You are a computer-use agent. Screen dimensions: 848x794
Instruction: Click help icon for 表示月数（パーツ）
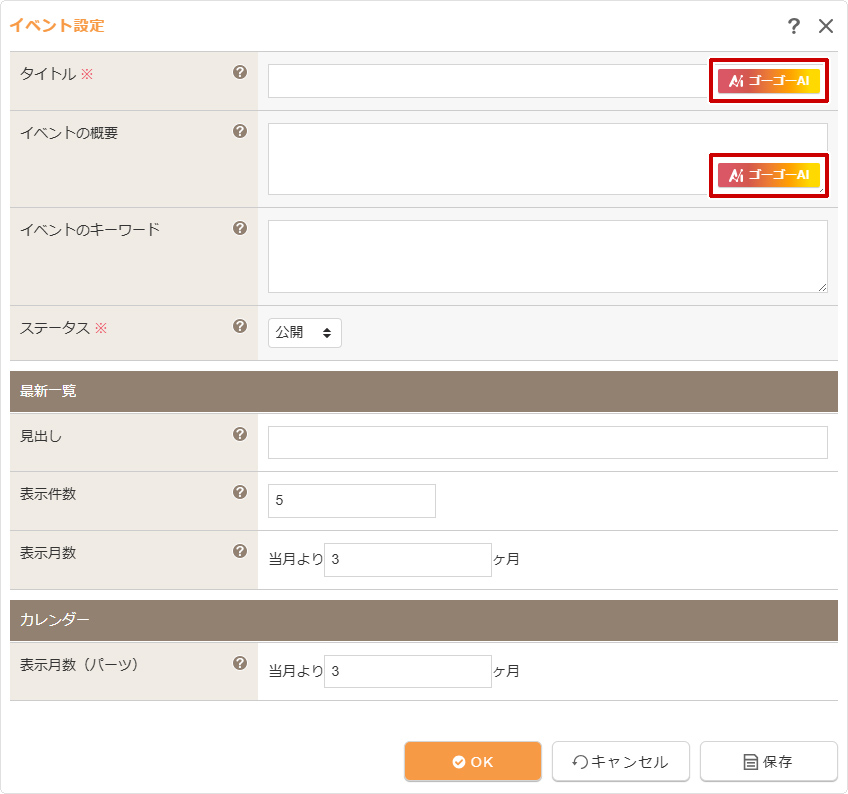point(240,663)
